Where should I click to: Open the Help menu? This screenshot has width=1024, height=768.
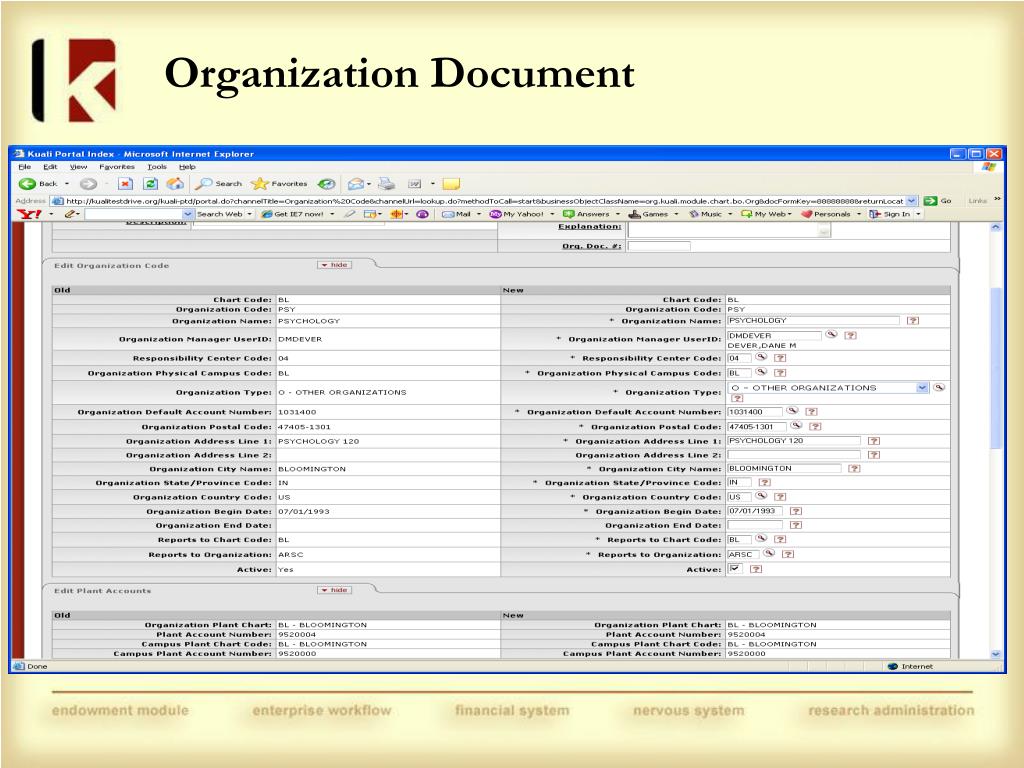pyautogui.click(x=187, y=167)
